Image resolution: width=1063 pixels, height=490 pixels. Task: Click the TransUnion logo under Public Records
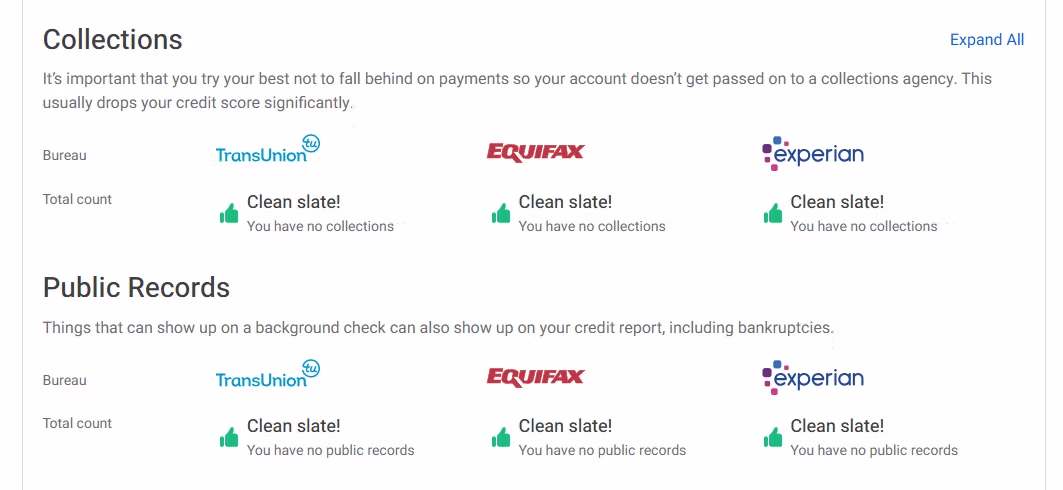tap(267, 377)
